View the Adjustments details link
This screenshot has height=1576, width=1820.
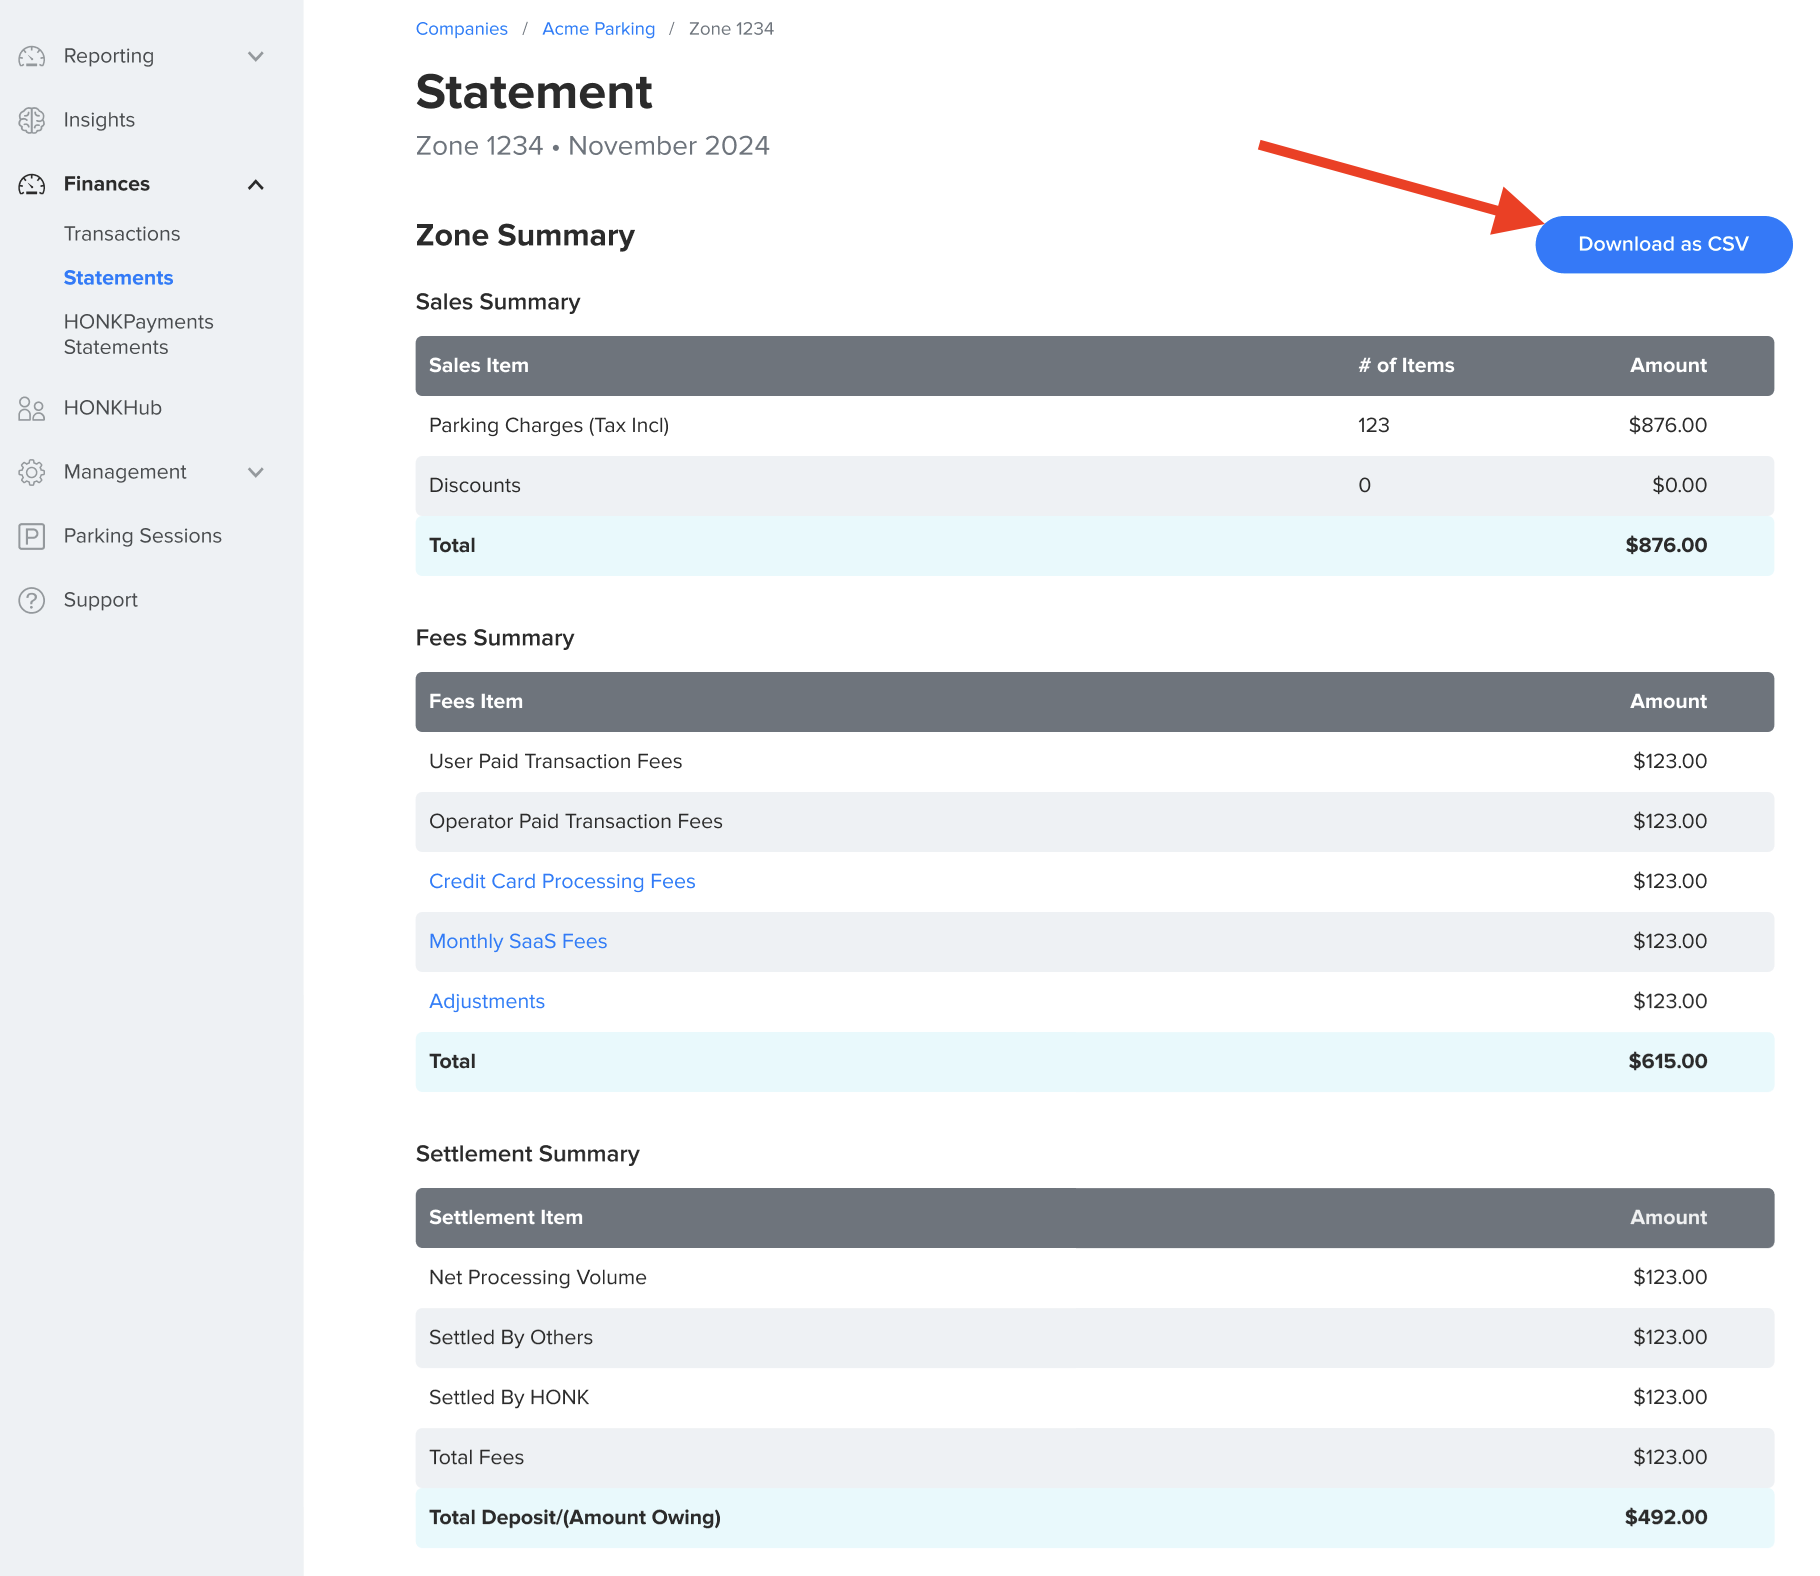[x=487, y=1001]
